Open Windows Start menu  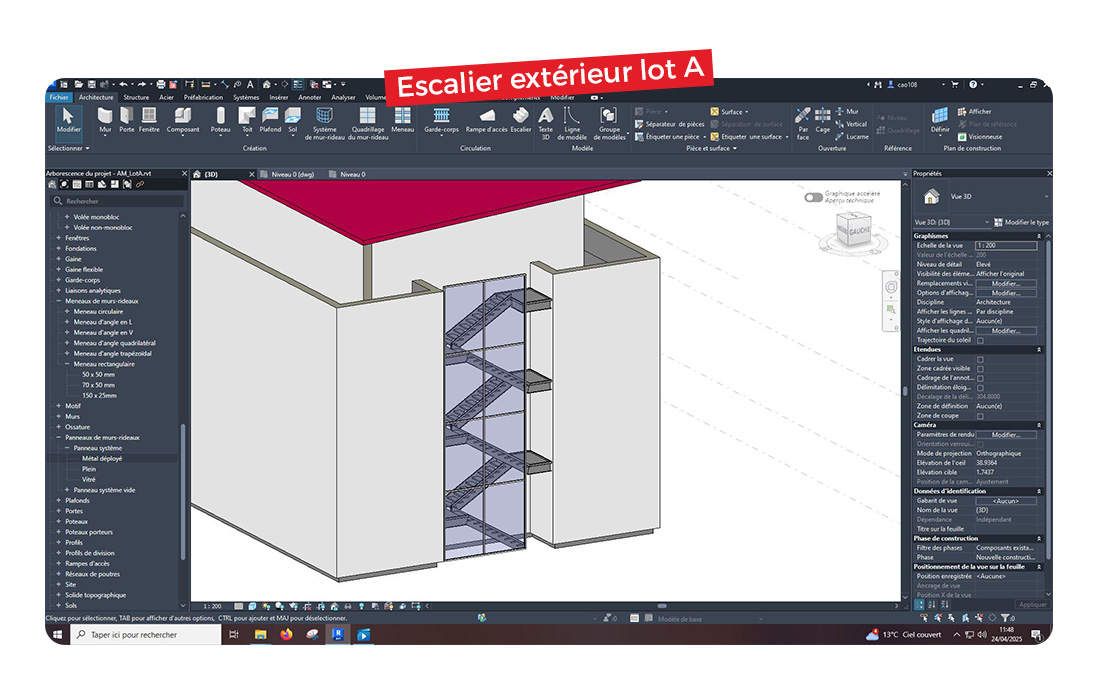(x=57, y=635)
